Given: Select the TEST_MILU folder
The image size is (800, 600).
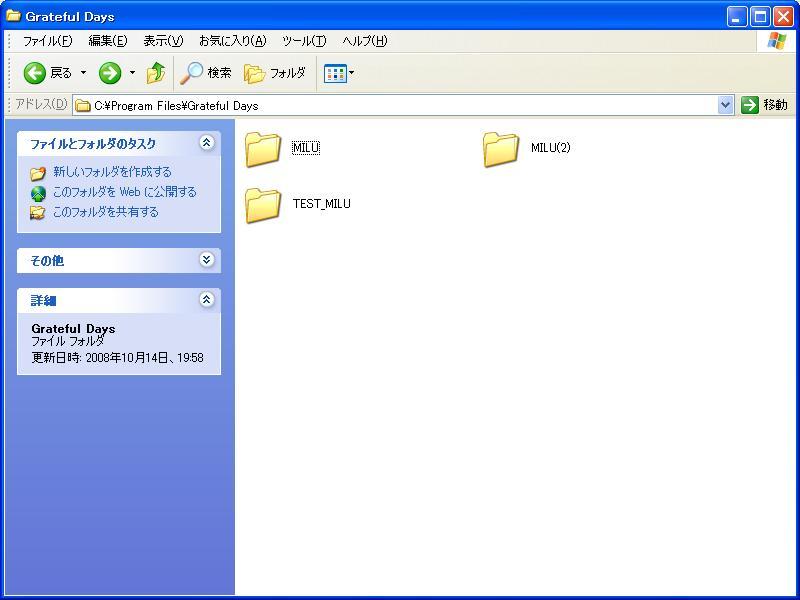Looking at the screenshot, I should click(x=263, y=205).
